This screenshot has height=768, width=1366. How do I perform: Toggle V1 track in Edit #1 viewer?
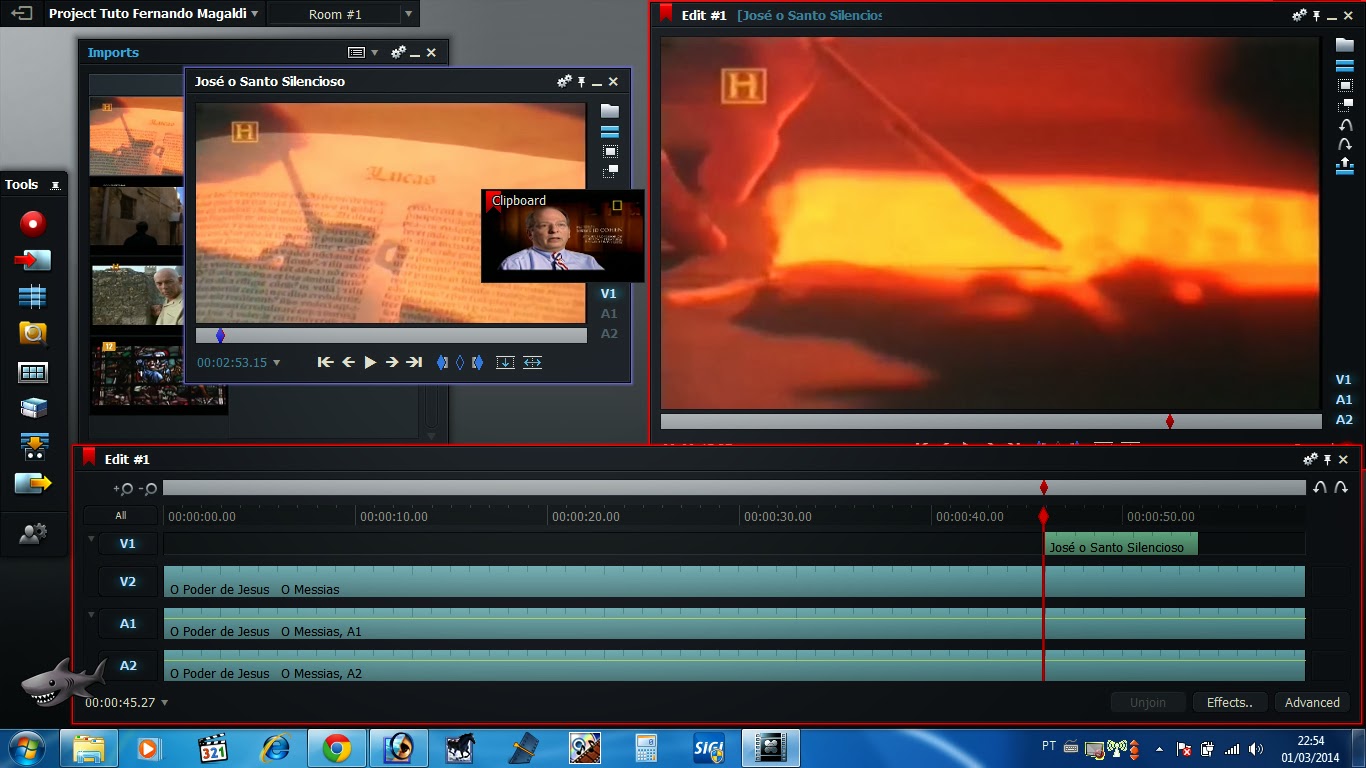[x=1344, y=380]
